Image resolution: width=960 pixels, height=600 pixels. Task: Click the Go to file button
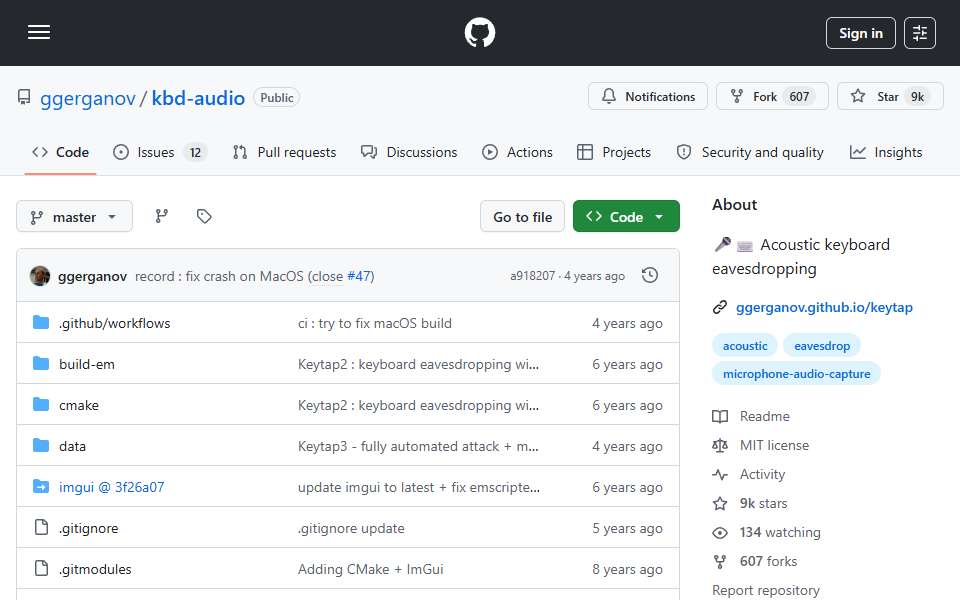point(522,217)
